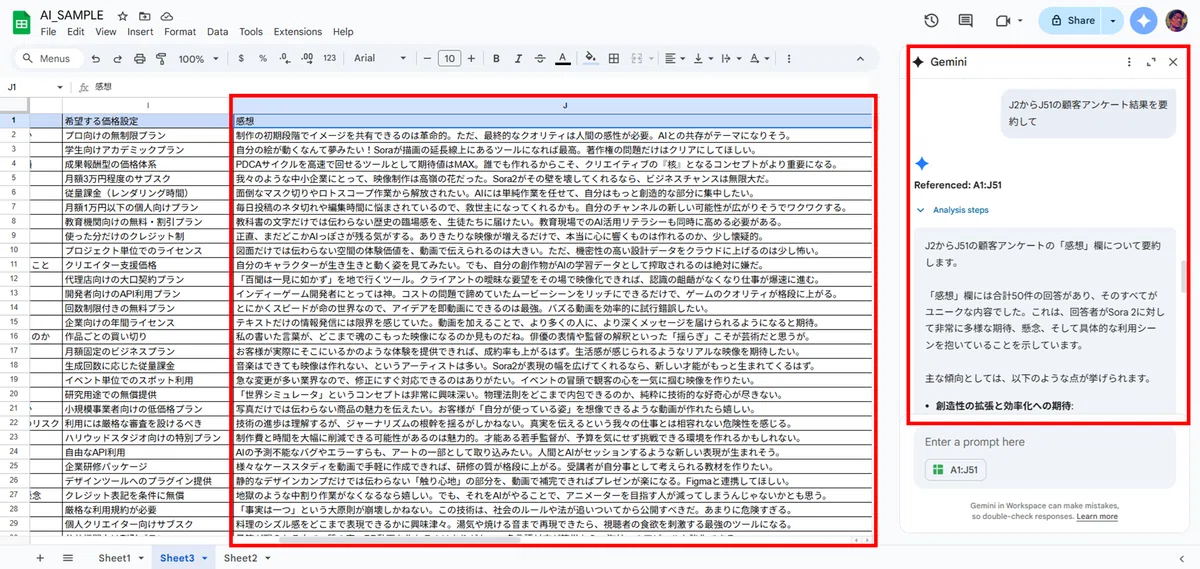The height and width of the screenshot is (569, 1200).
Task: Open the Learn more link
Action: coord(1097,516)
